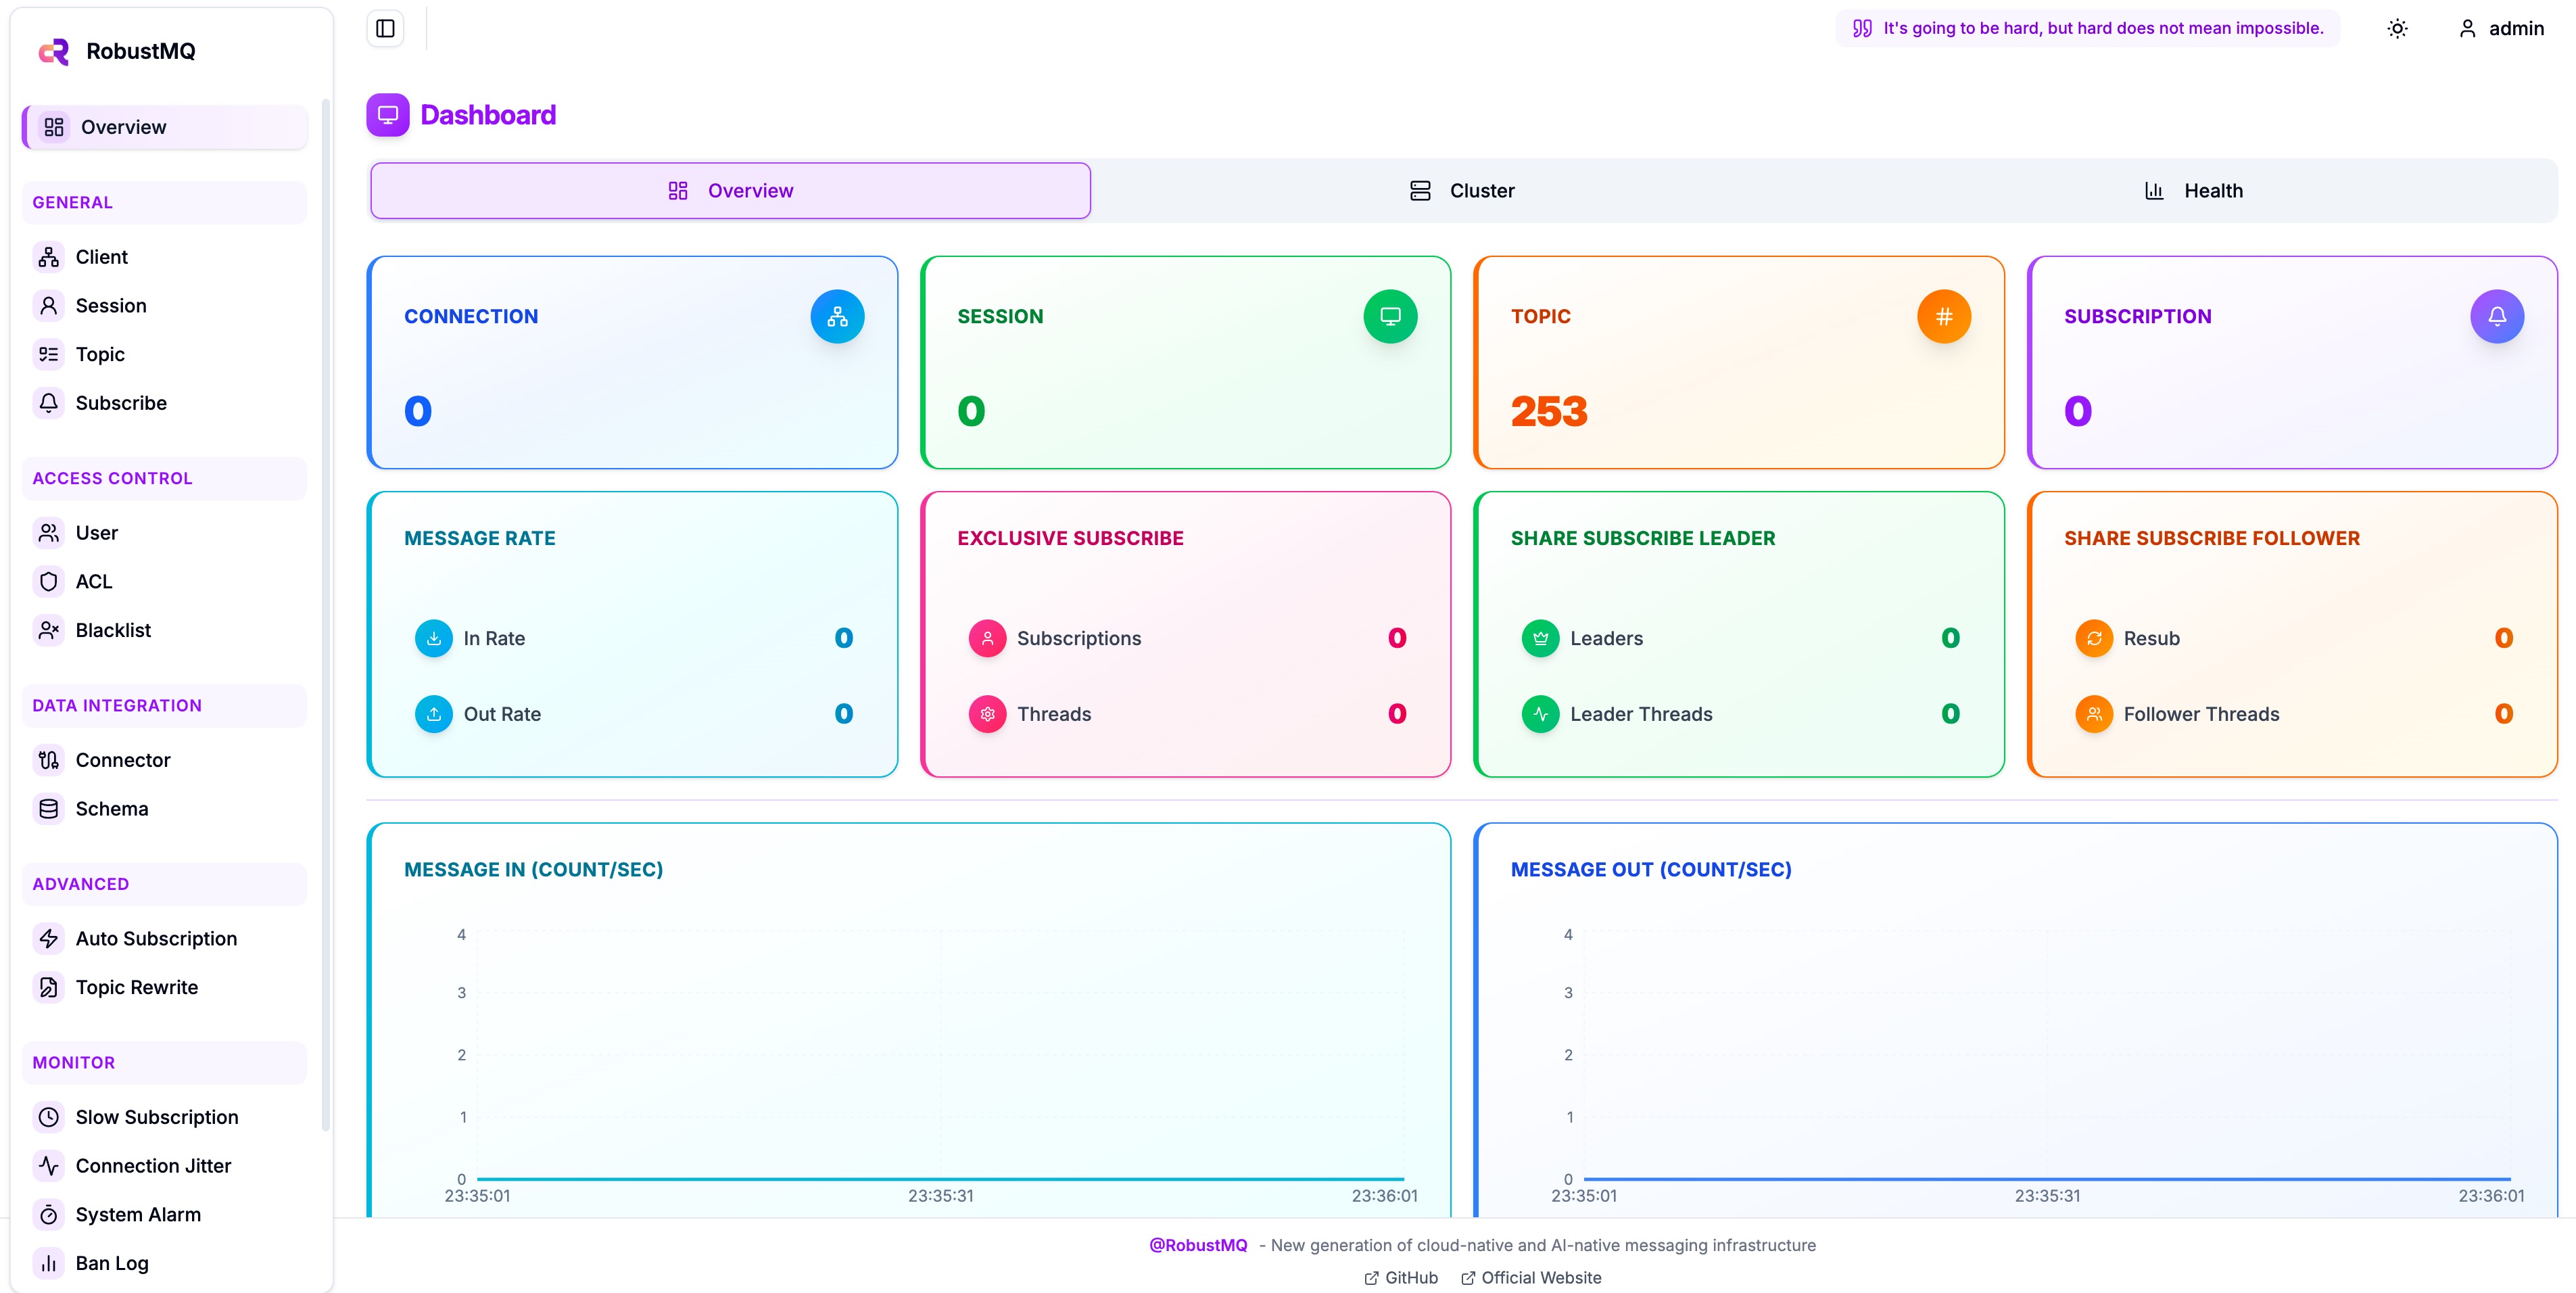Open the ACL shield icon

(x=48, y=581)
